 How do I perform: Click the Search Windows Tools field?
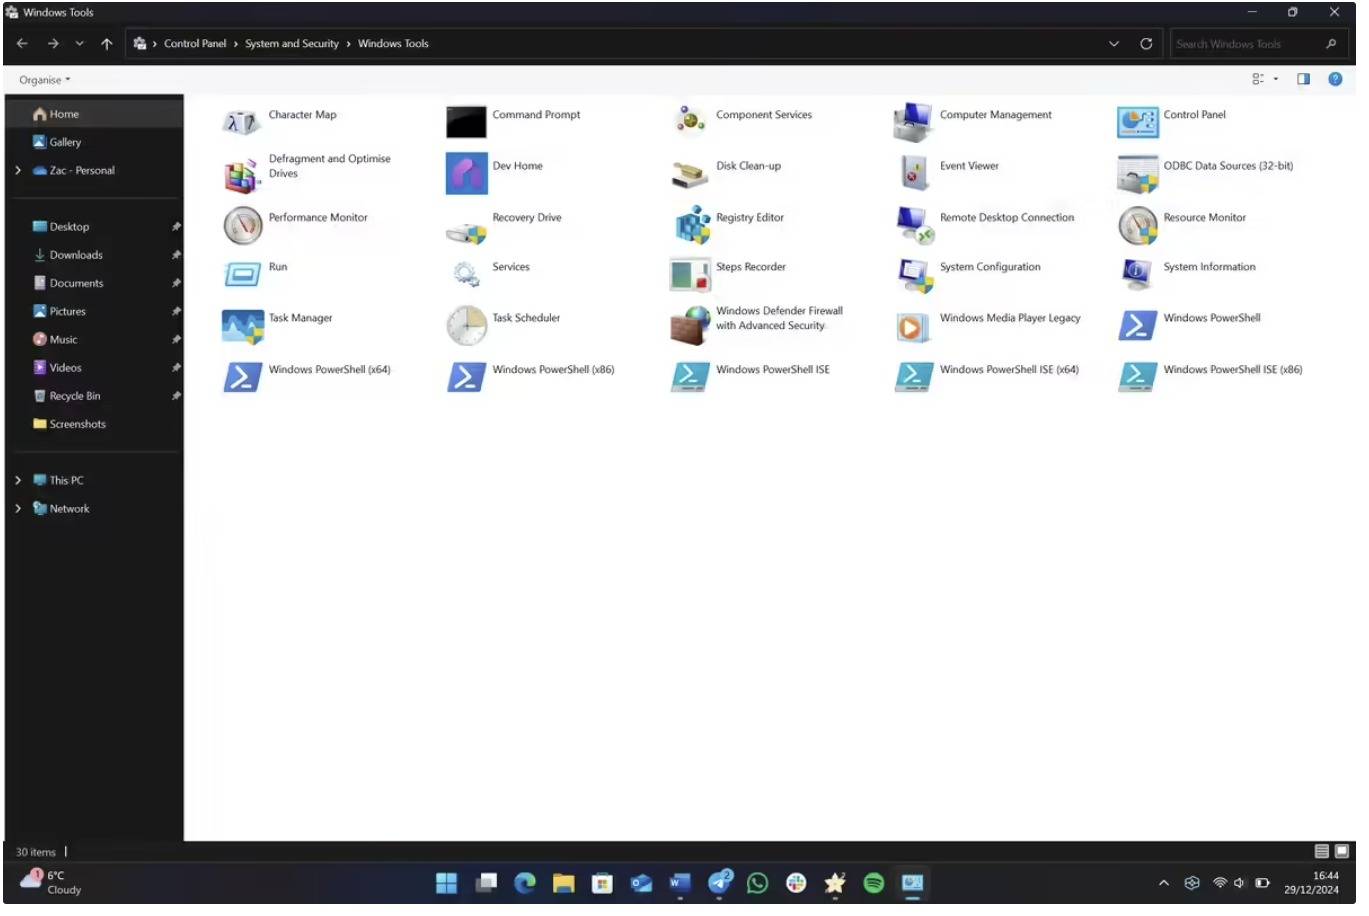1244,44
